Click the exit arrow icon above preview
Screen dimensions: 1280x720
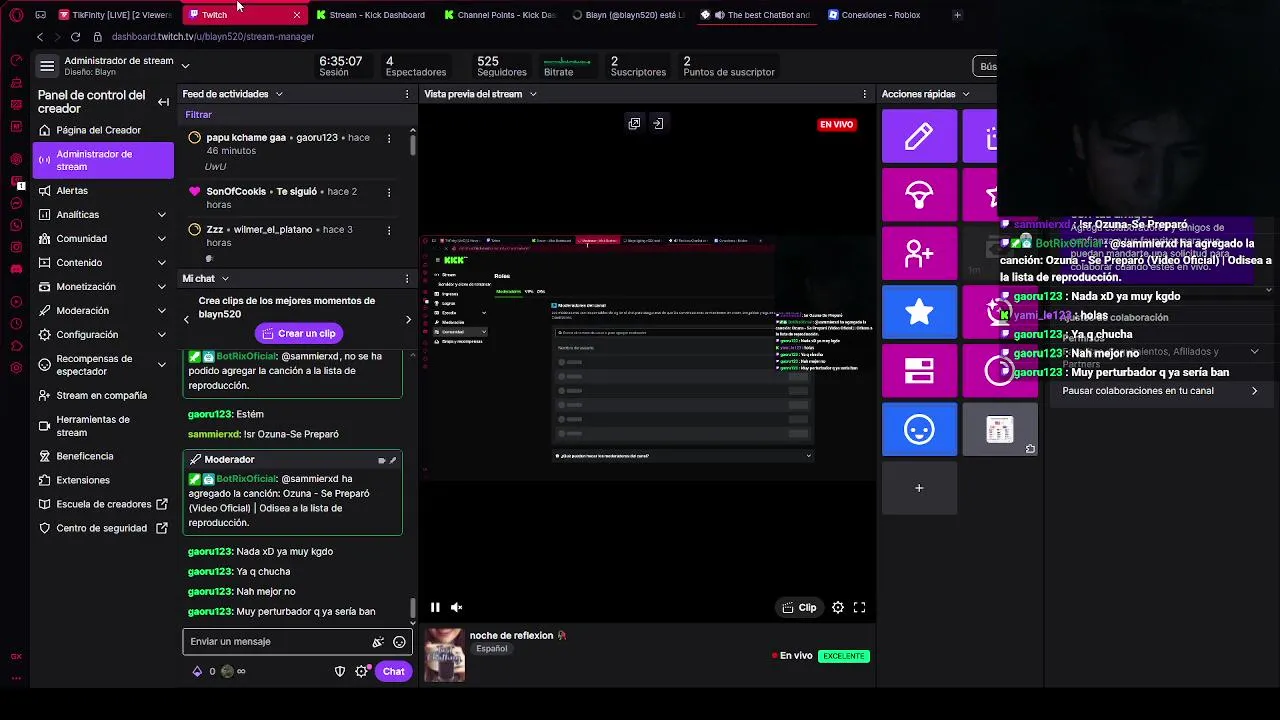[658, 123]
